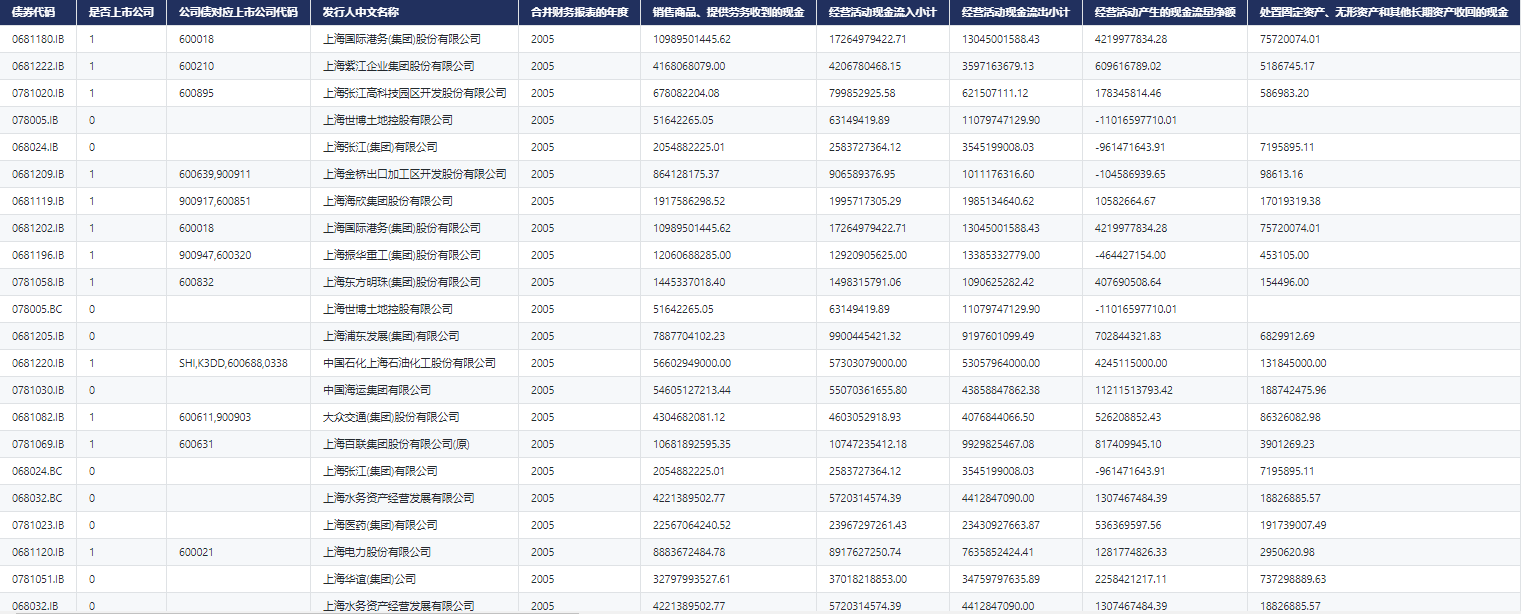Select issuer 上海海欣集团股份有限公司
The height and width of the screenshot is (614, 1521).
[x=387, y=201]
